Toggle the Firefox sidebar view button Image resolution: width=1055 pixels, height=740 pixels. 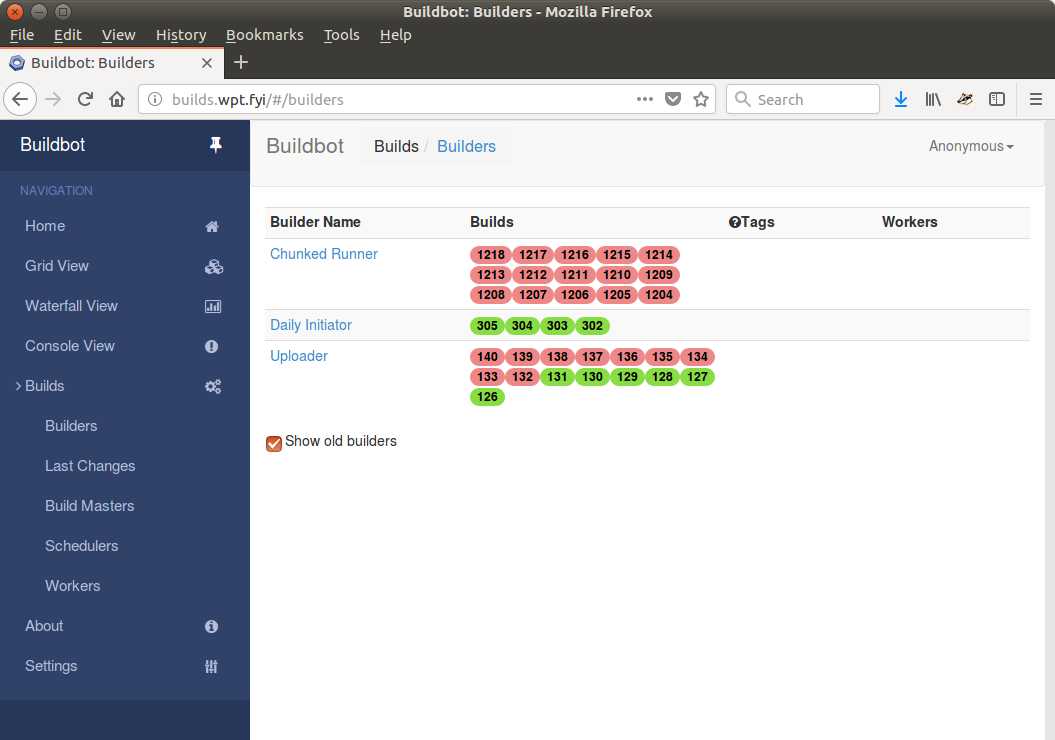[x=997, y=99]
